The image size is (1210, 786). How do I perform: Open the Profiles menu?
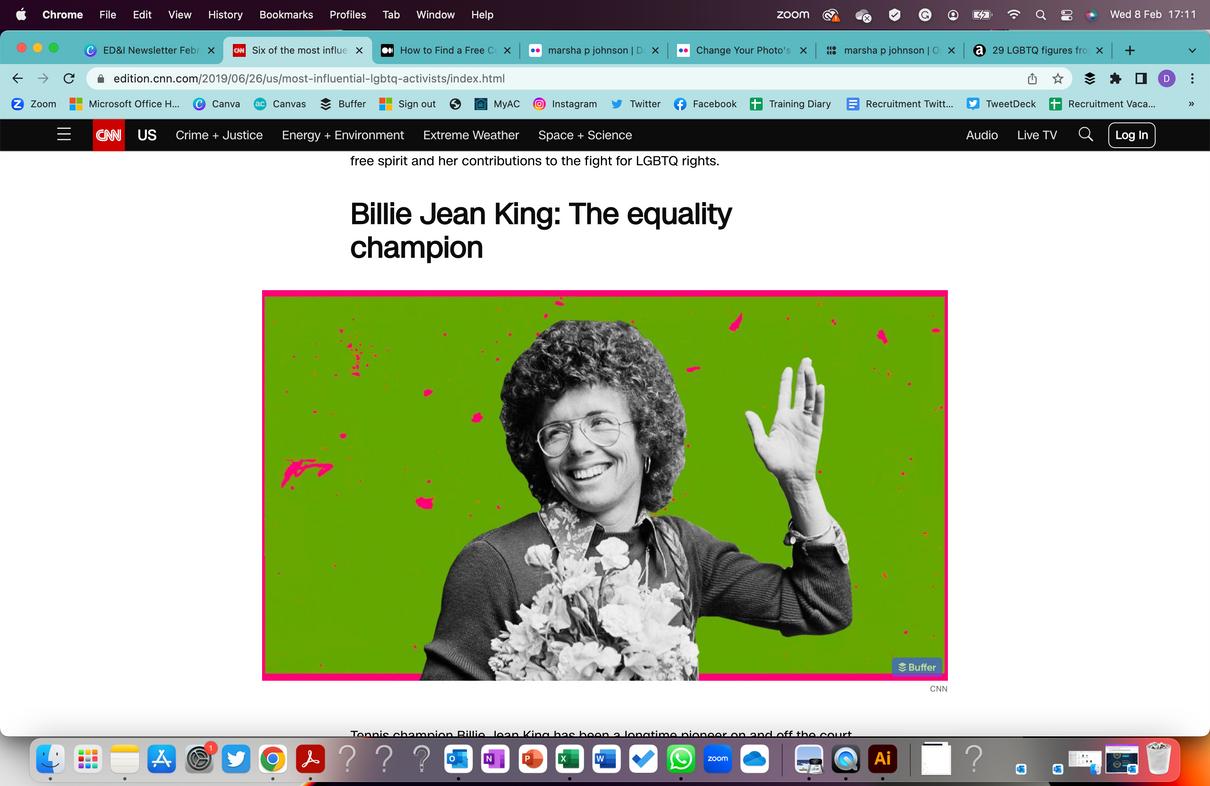coord(348,15)
